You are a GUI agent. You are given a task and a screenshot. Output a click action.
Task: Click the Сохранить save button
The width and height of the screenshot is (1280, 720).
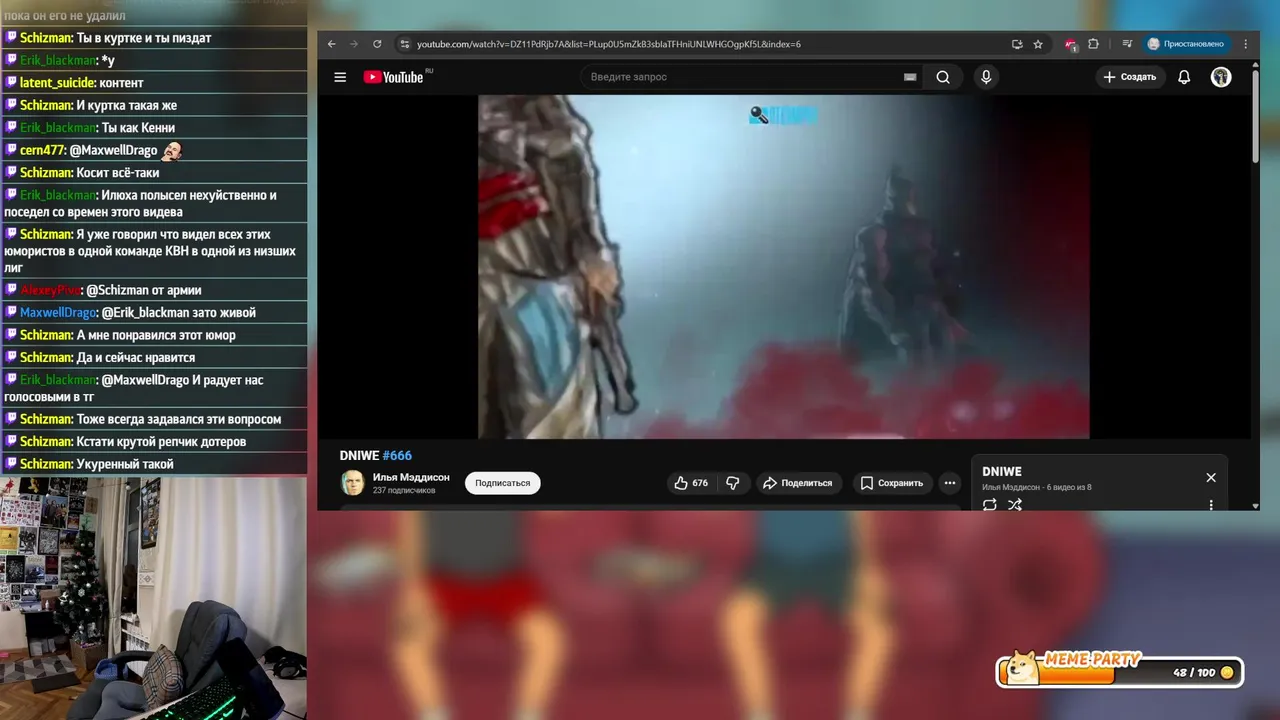click(892, 483)
